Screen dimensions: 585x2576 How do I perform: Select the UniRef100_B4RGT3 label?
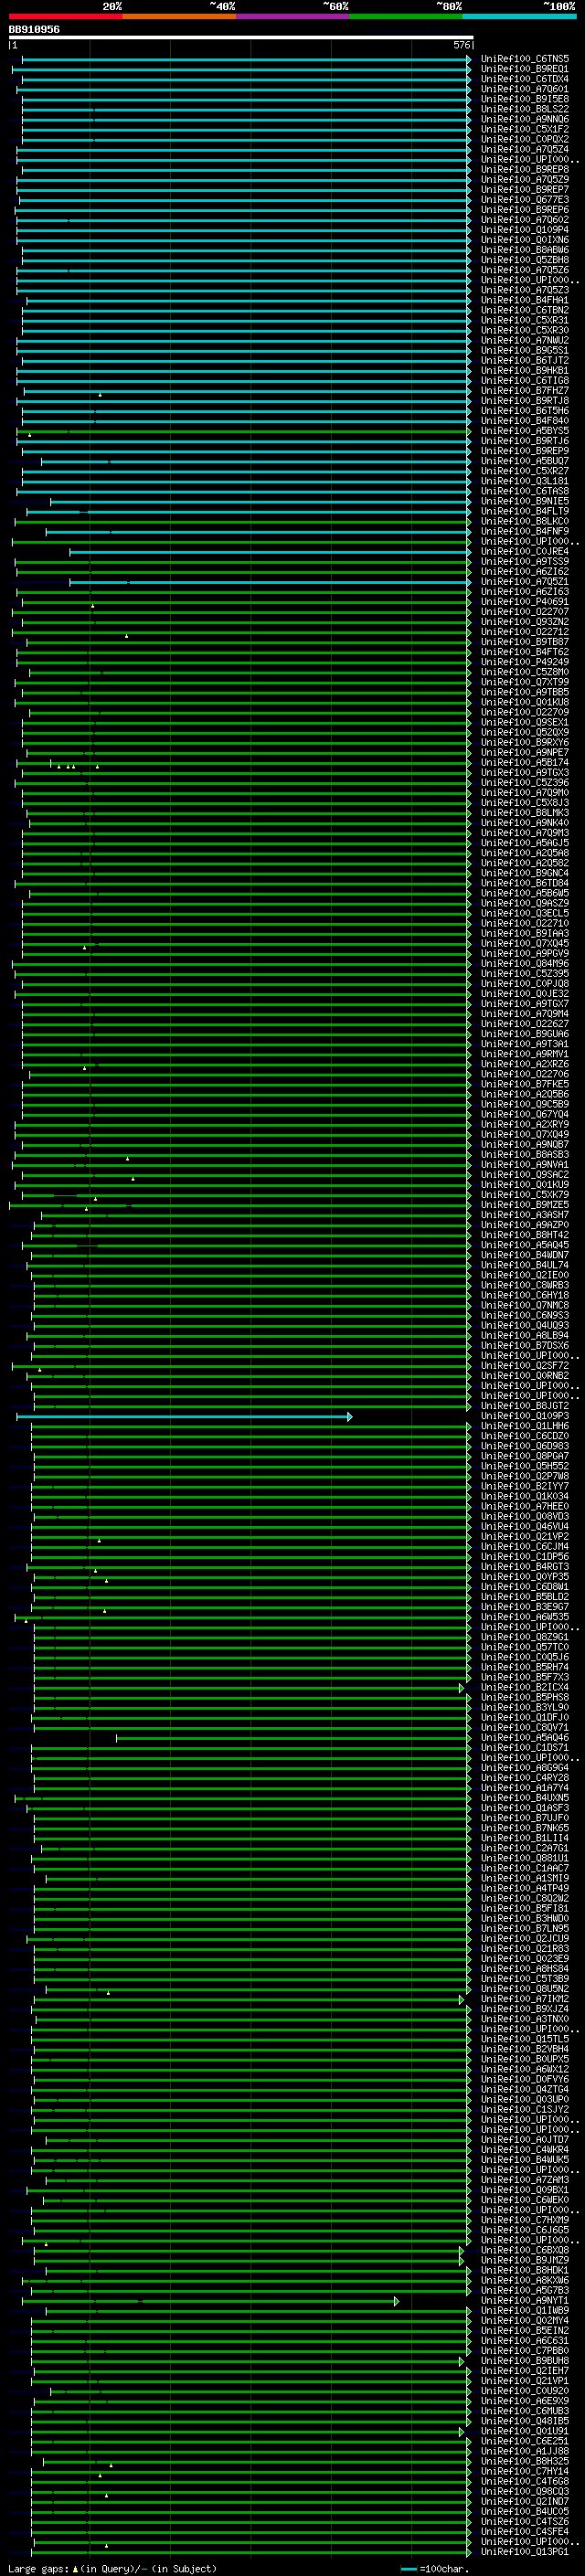click(x=525, y=1567)
